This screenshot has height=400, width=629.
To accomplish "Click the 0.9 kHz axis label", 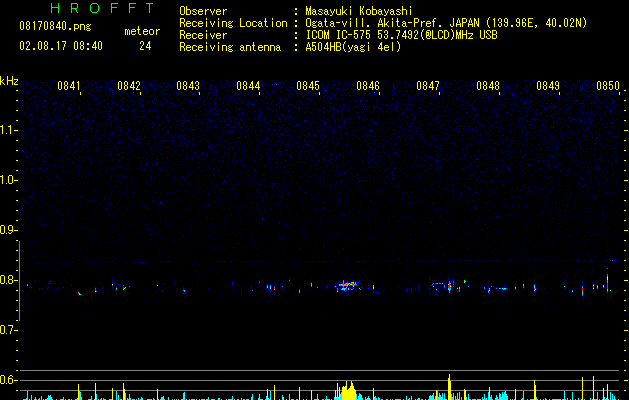I will [x=8, y=230].
